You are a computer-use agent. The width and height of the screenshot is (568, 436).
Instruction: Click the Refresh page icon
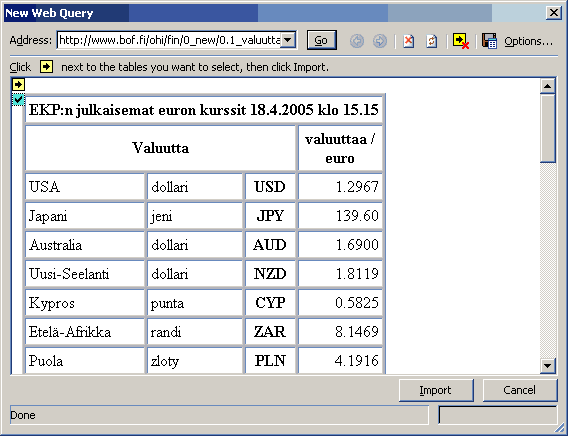(x=431, y=41)
